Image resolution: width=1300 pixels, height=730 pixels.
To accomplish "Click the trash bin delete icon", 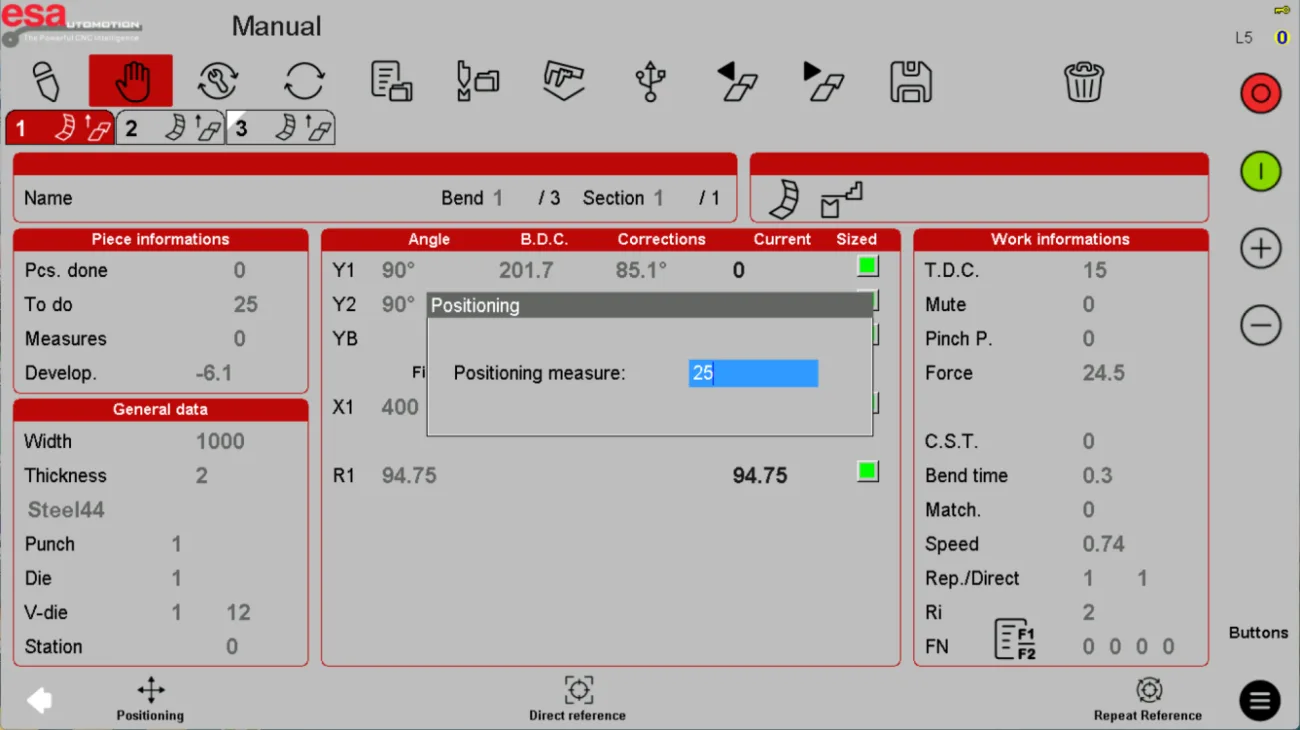I will (1084, 81).
